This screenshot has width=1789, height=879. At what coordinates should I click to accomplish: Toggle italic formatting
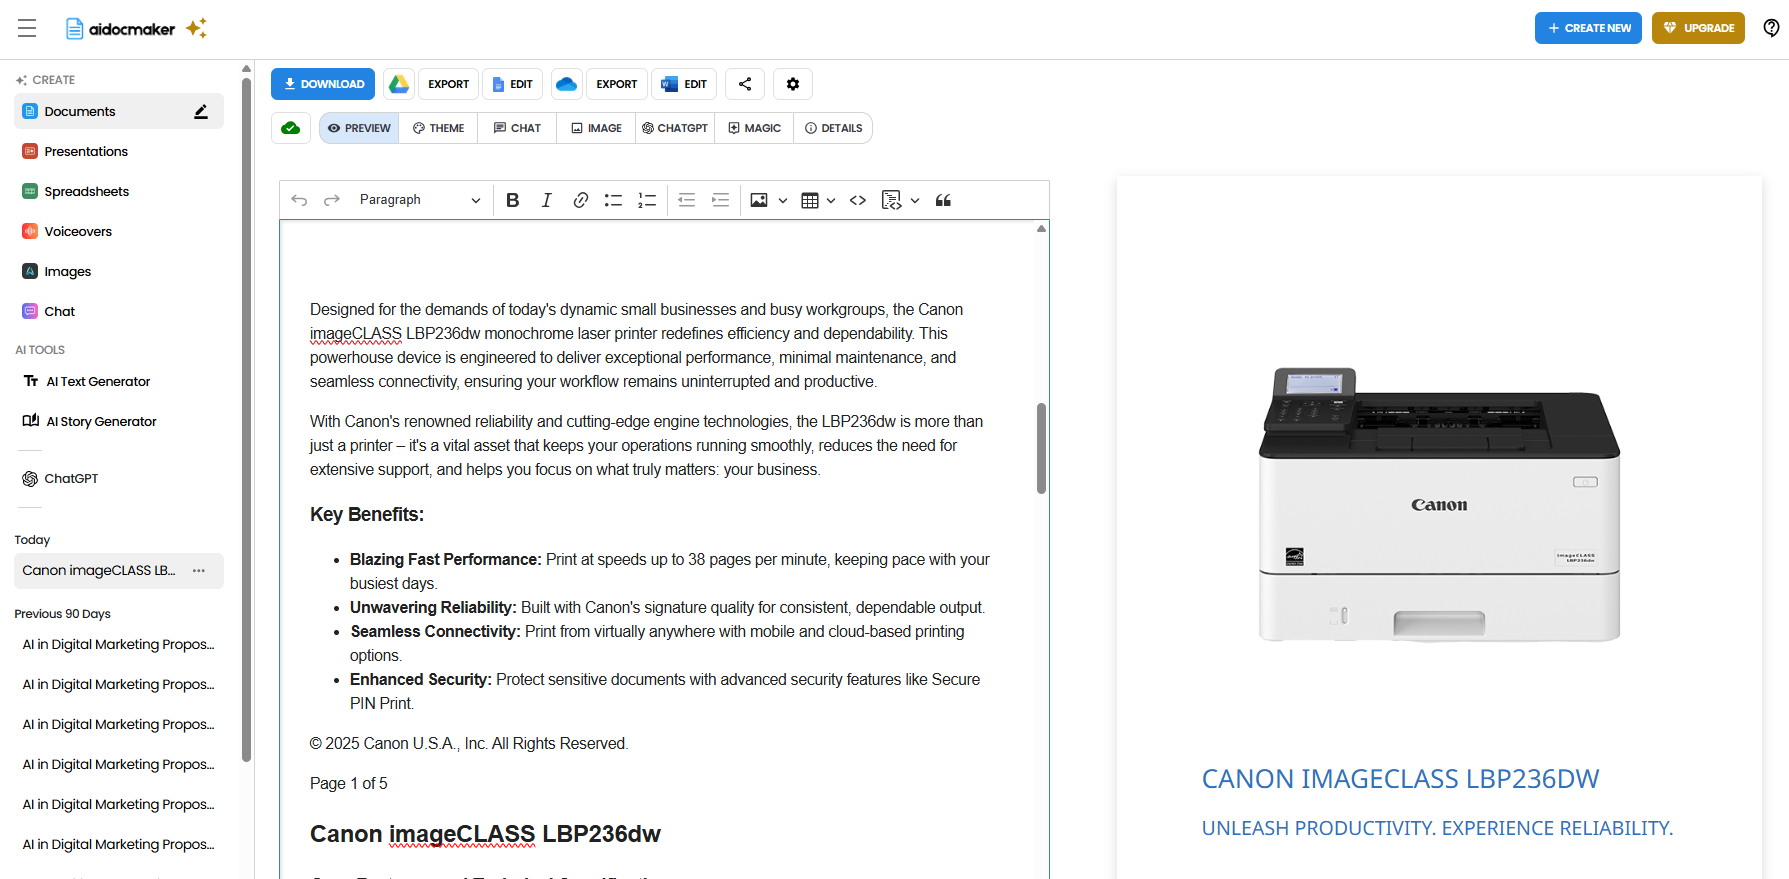point(546,200)
